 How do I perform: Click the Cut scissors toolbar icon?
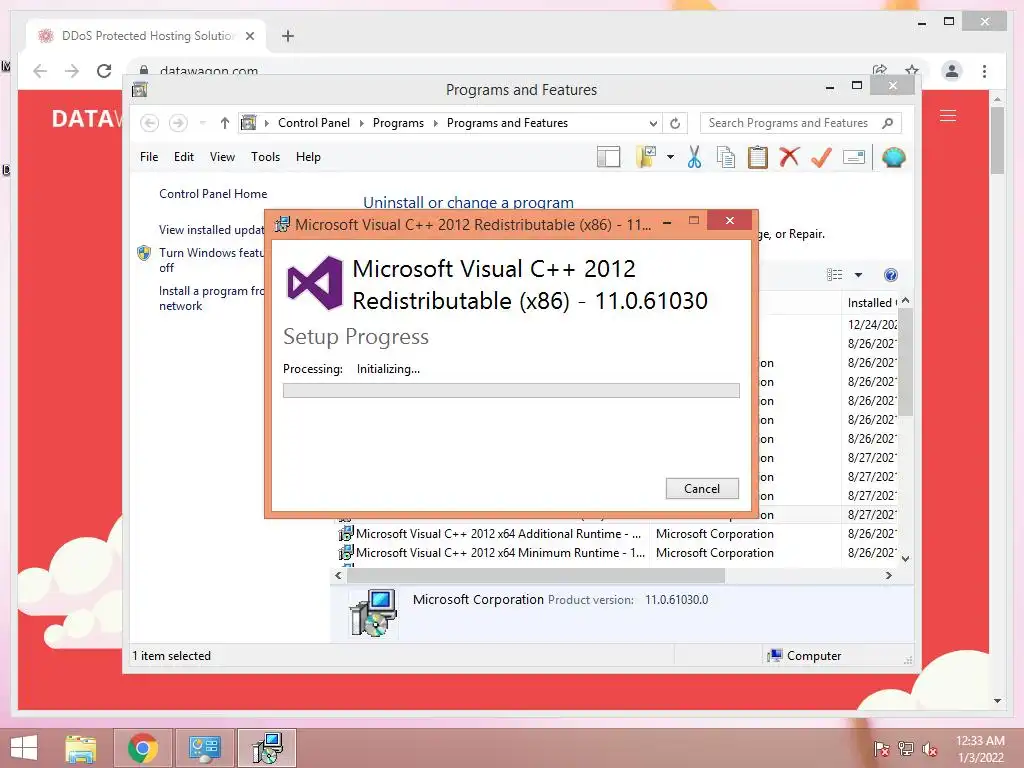pyautogui.click(x=694, y=157)
